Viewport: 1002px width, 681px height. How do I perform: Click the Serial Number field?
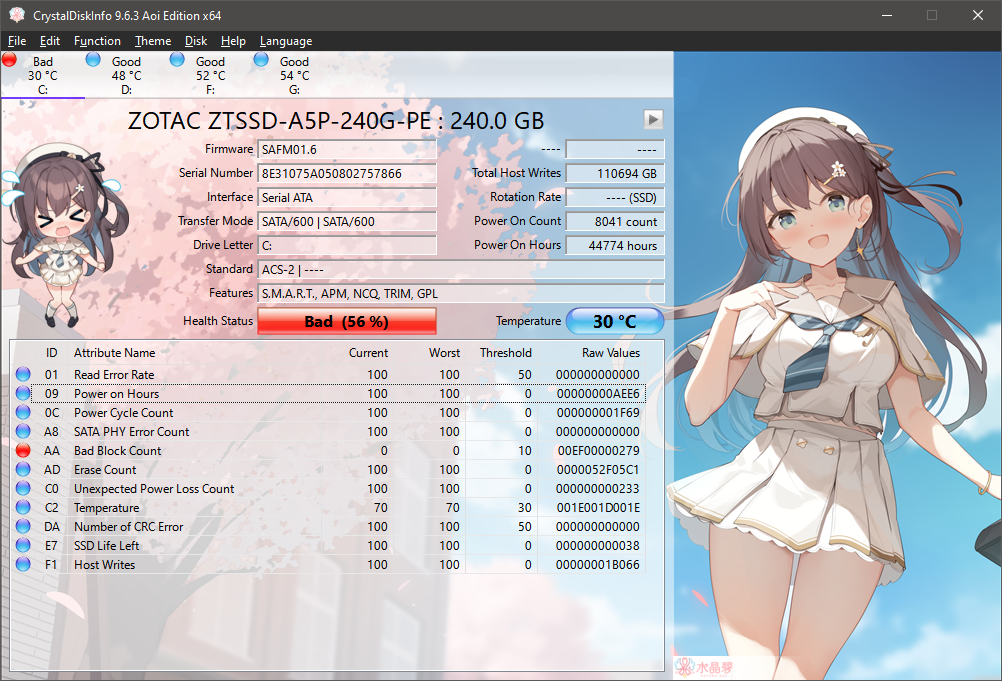(x=347, y=174)
